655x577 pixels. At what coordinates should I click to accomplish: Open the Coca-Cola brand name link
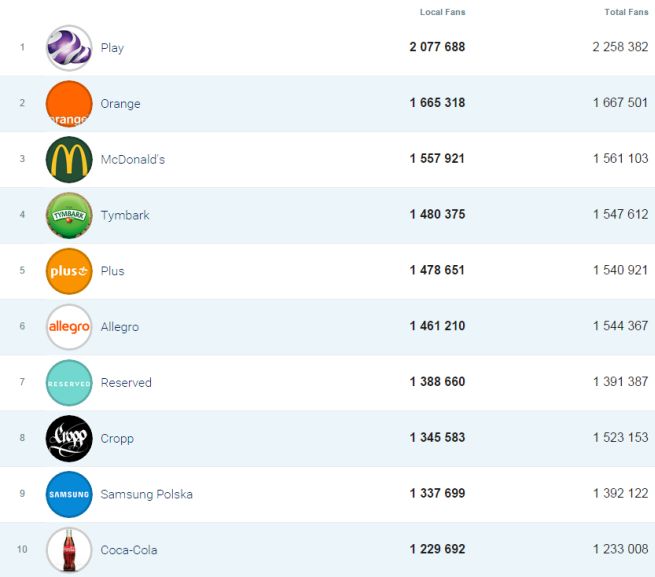(x=129, y=550)
